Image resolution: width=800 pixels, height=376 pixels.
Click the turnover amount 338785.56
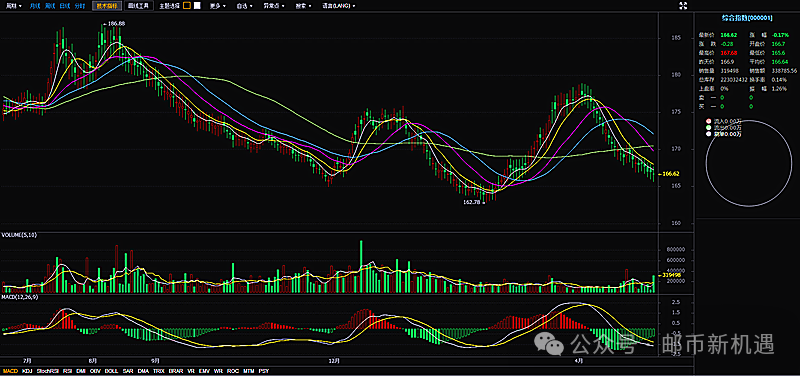pyautogui.click(x=784, y=70)
